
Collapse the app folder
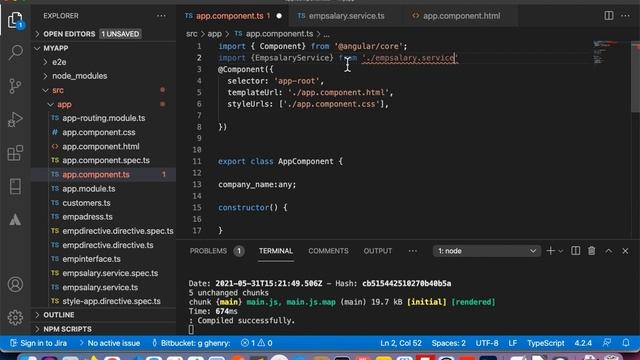click(104, 104)
